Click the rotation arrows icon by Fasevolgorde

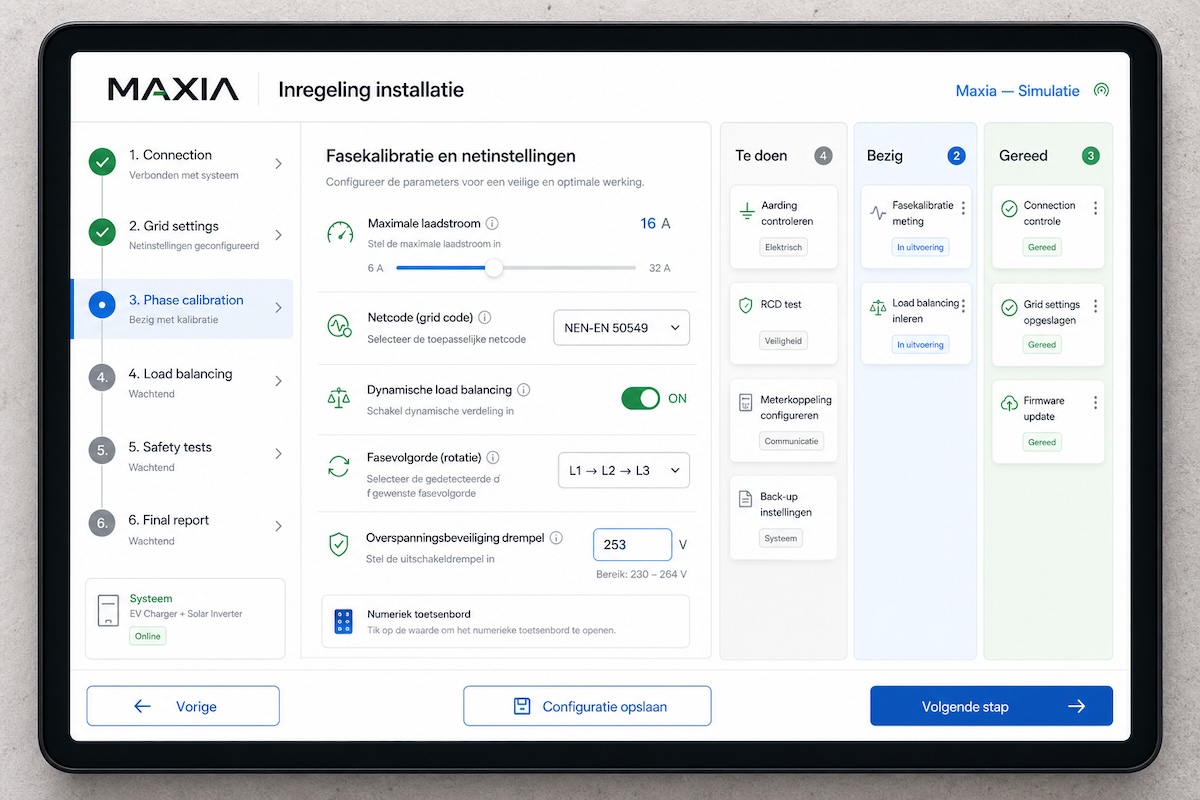(339, 466)
